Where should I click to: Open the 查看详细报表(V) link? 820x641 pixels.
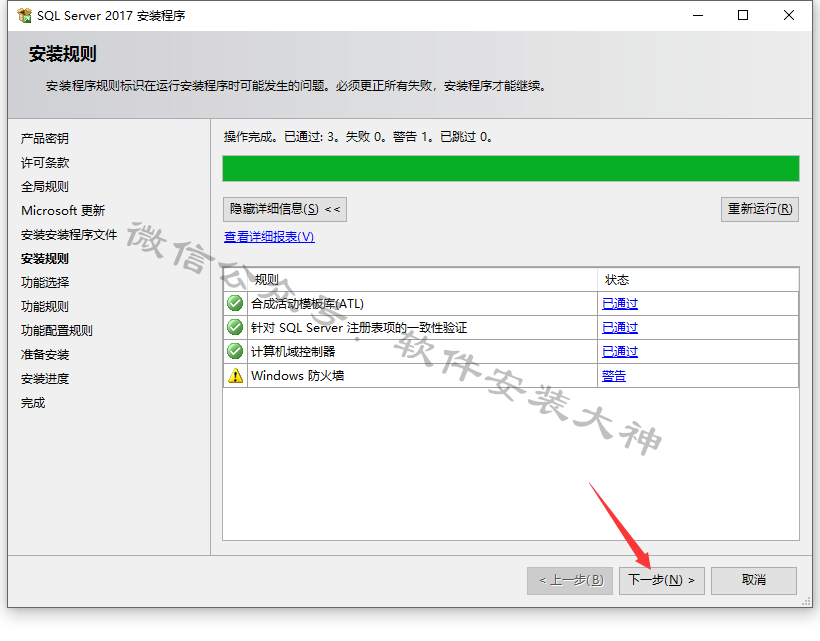pyautogui.click(x=269, y=237)
